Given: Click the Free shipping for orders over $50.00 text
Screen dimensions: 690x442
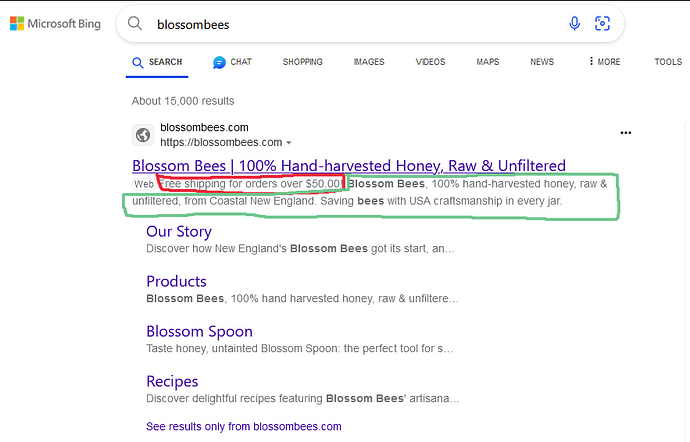Looking at the screenshot, I should pos(250,184).
